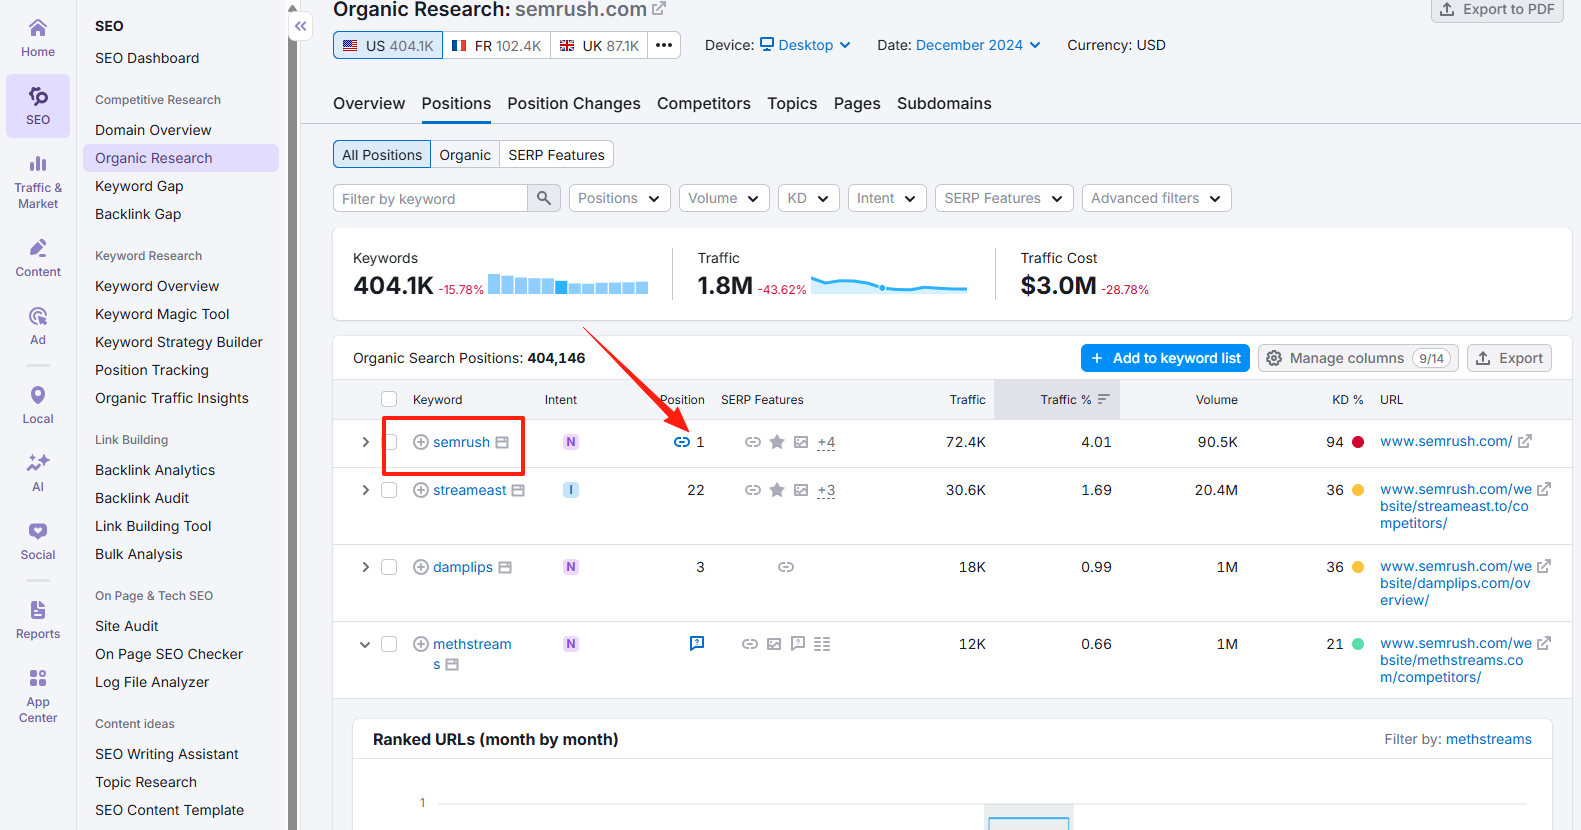
Task: Click the Traffic & Market sidebar icon
Action: (x=38, y=181)
